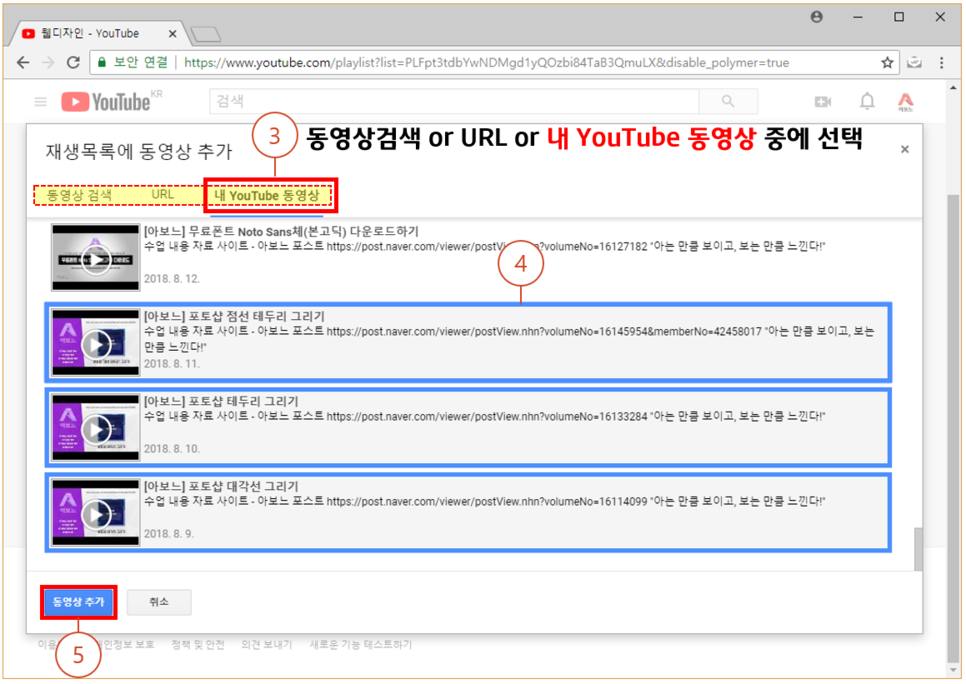Open the 정책 및 안전 footer link
966x684 pixels.
coord(198,645)
